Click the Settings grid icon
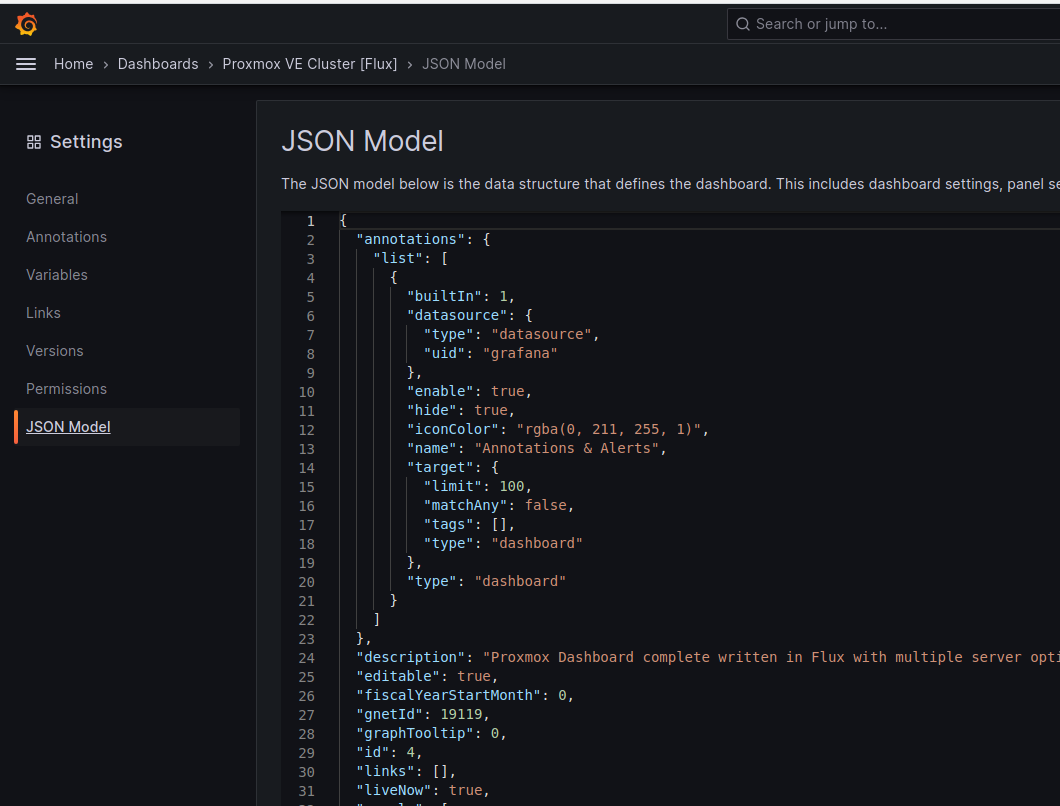The image size is (1060, 806). tap(34, 142)
